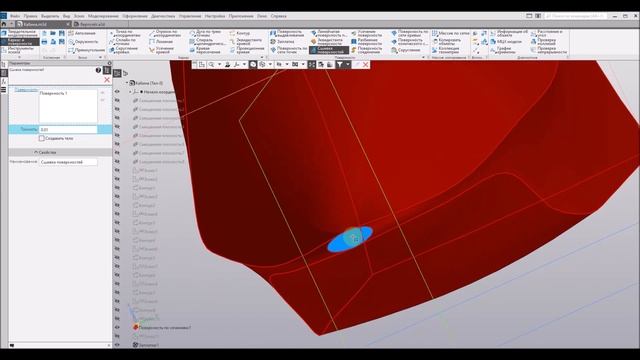The height and width of the screenshot is (360, 640).
Task: Activate Поверхность выдавливания command
Action: tap(287, 33)
